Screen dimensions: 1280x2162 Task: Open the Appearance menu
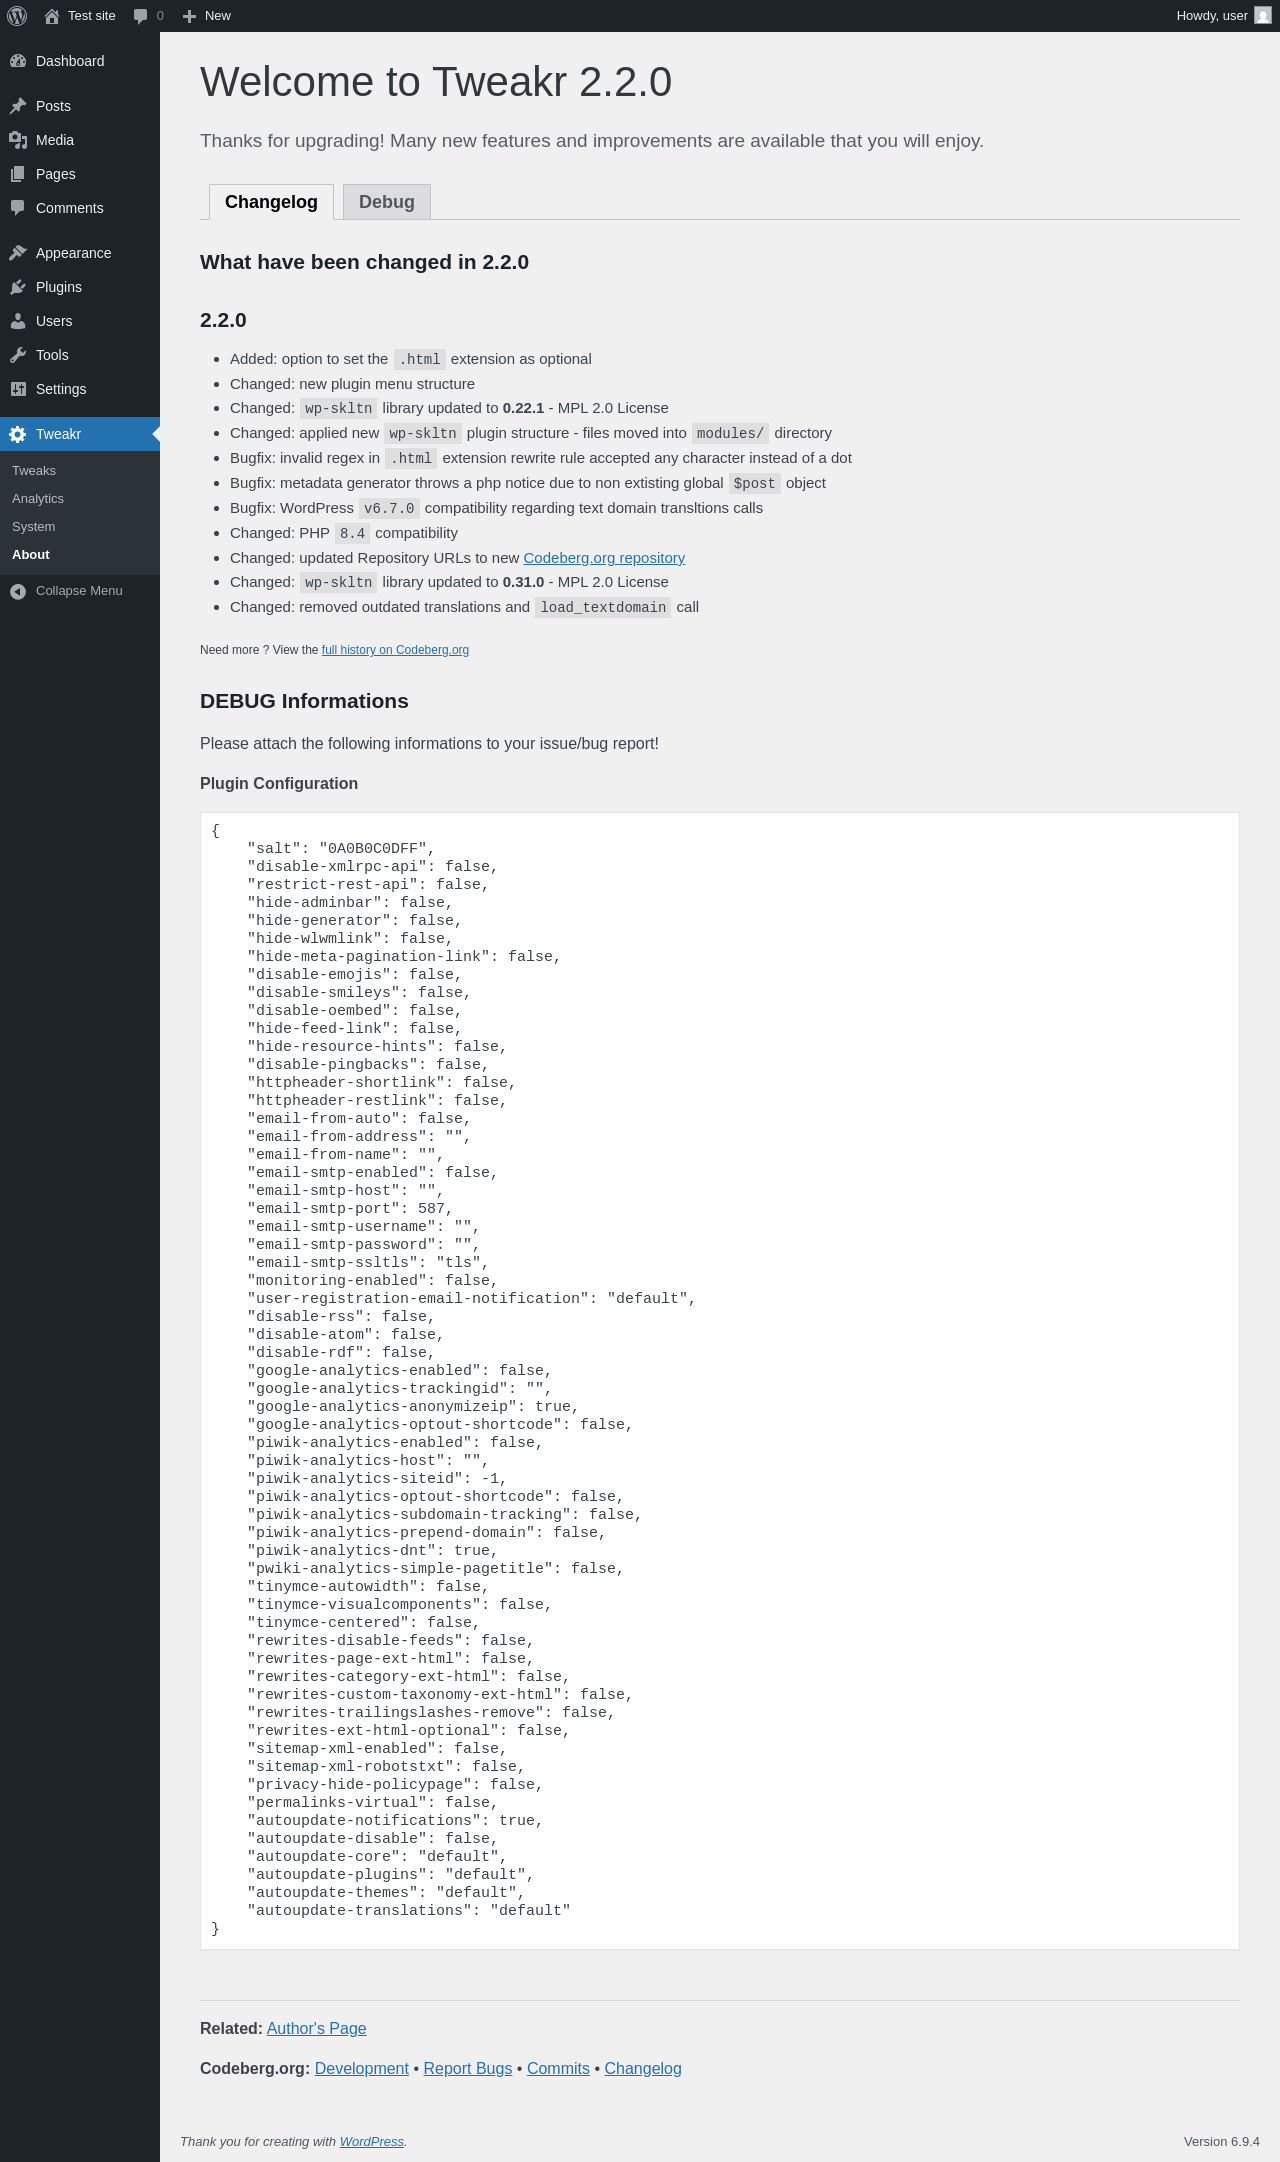[x=74, y=253]
